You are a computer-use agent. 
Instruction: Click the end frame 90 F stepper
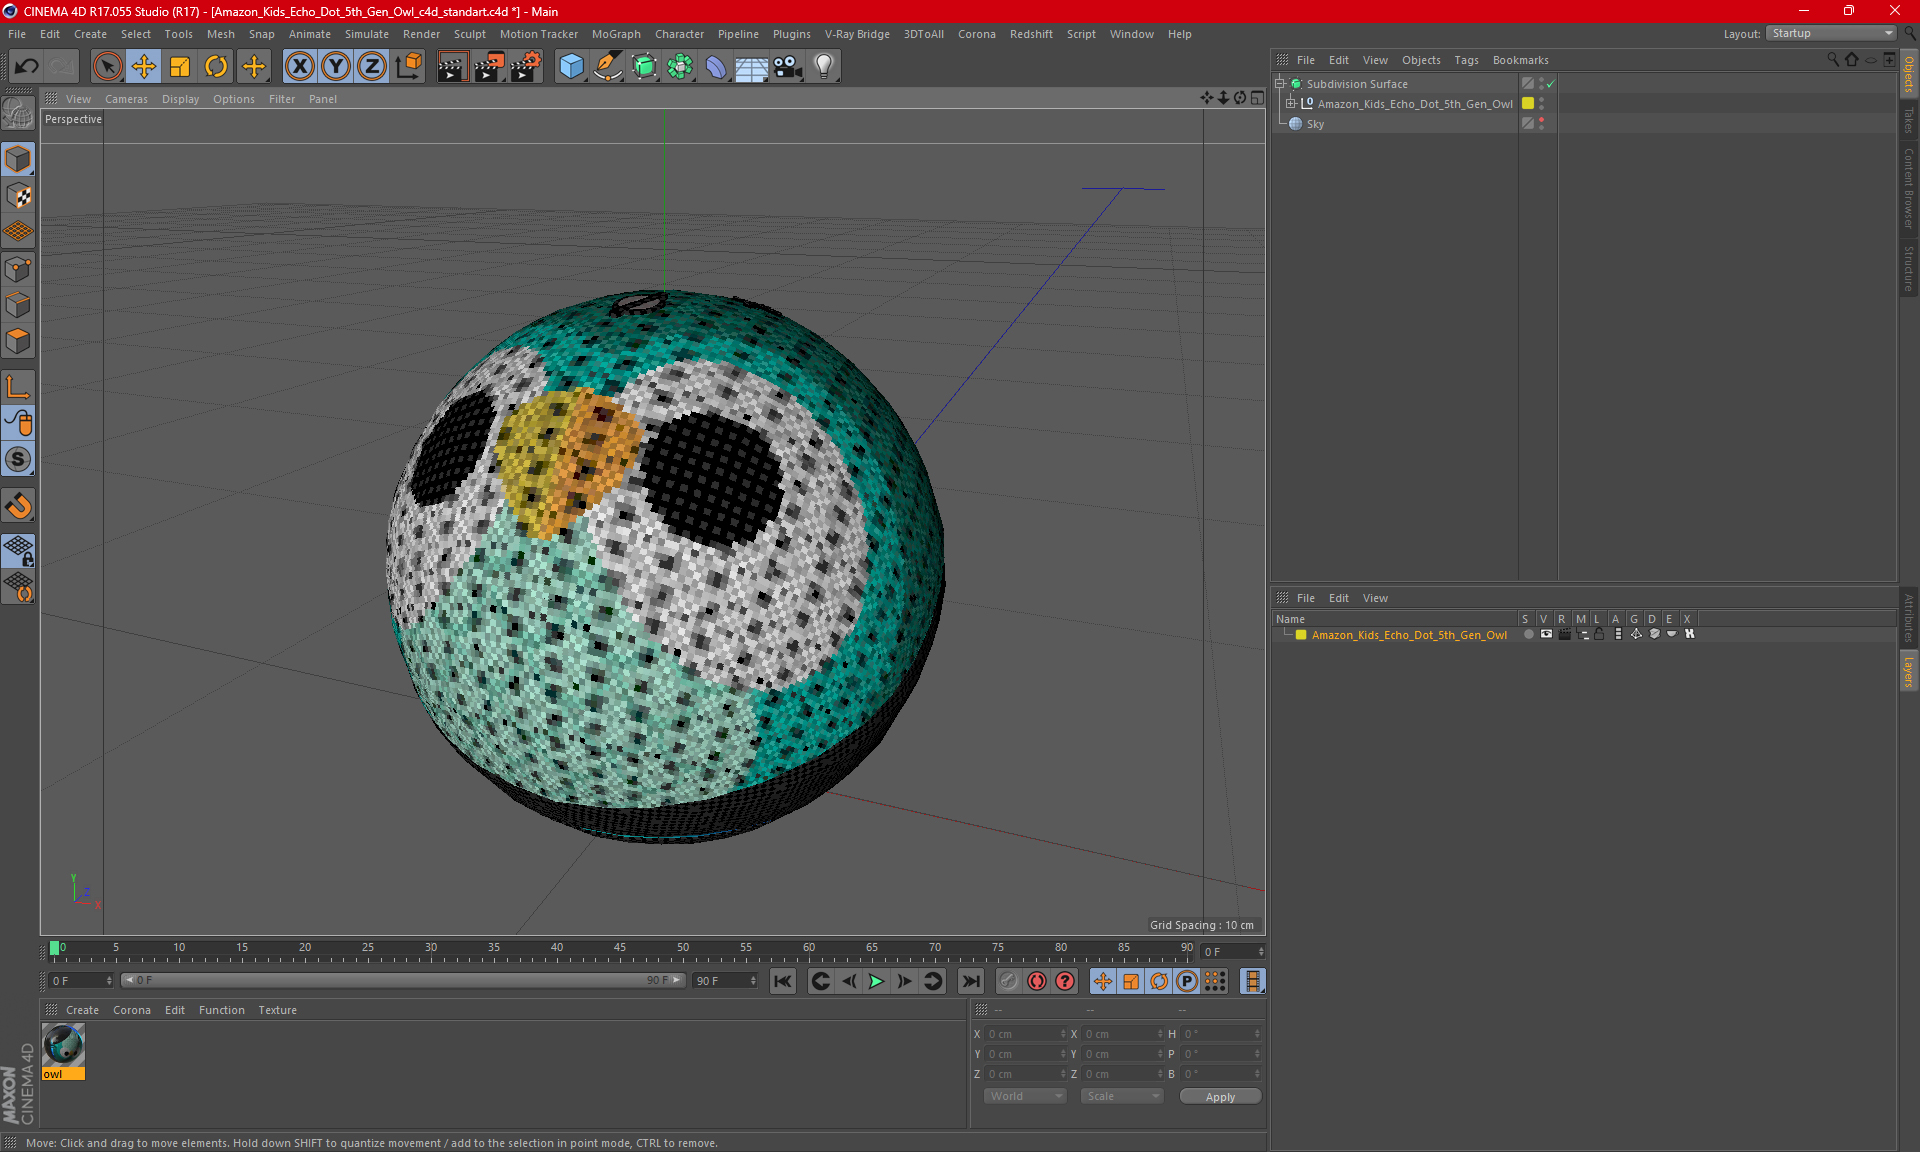[753, 981]
